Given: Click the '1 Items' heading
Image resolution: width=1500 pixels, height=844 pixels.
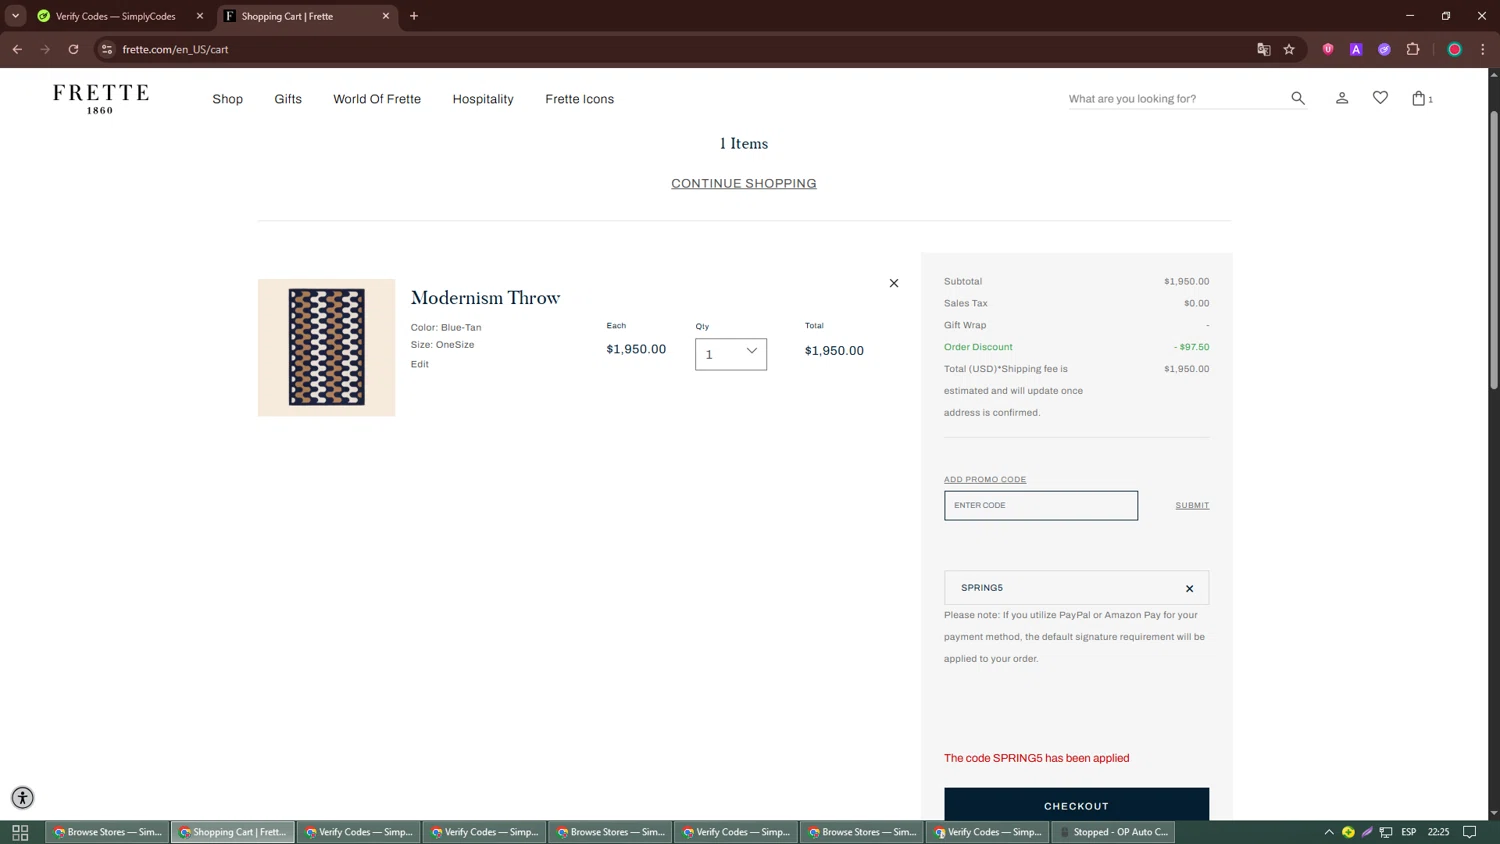Looking at the screenshot, I should (x=744, y=144).
